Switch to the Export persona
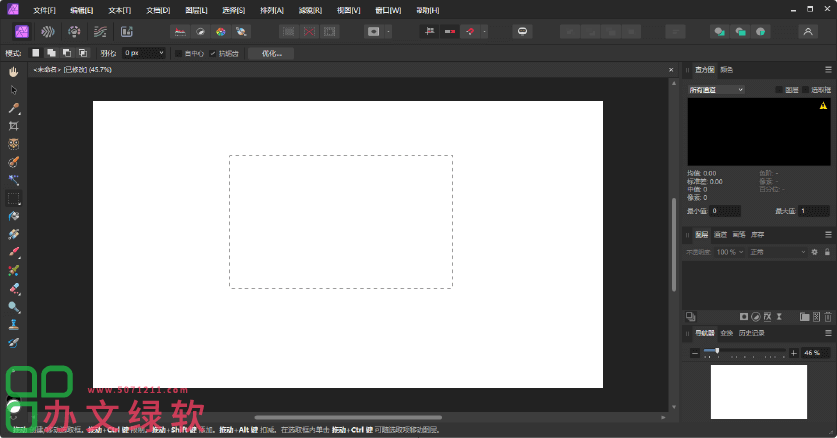Image resolution: width=837 pixels, height=438 pixels. coord(127,31)
